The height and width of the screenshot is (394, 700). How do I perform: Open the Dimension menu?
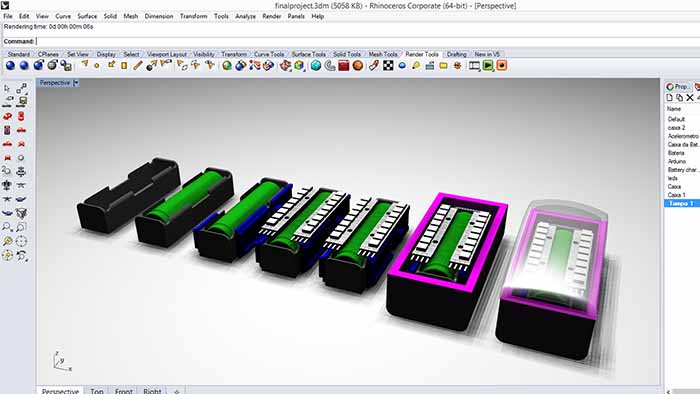click(158, 16)
